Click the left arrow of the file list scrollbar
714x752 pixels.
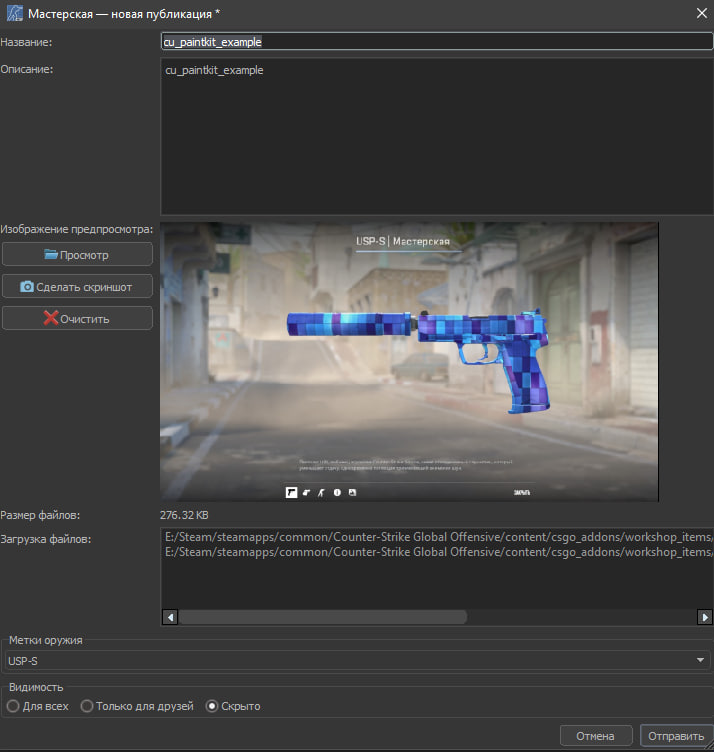170,617
